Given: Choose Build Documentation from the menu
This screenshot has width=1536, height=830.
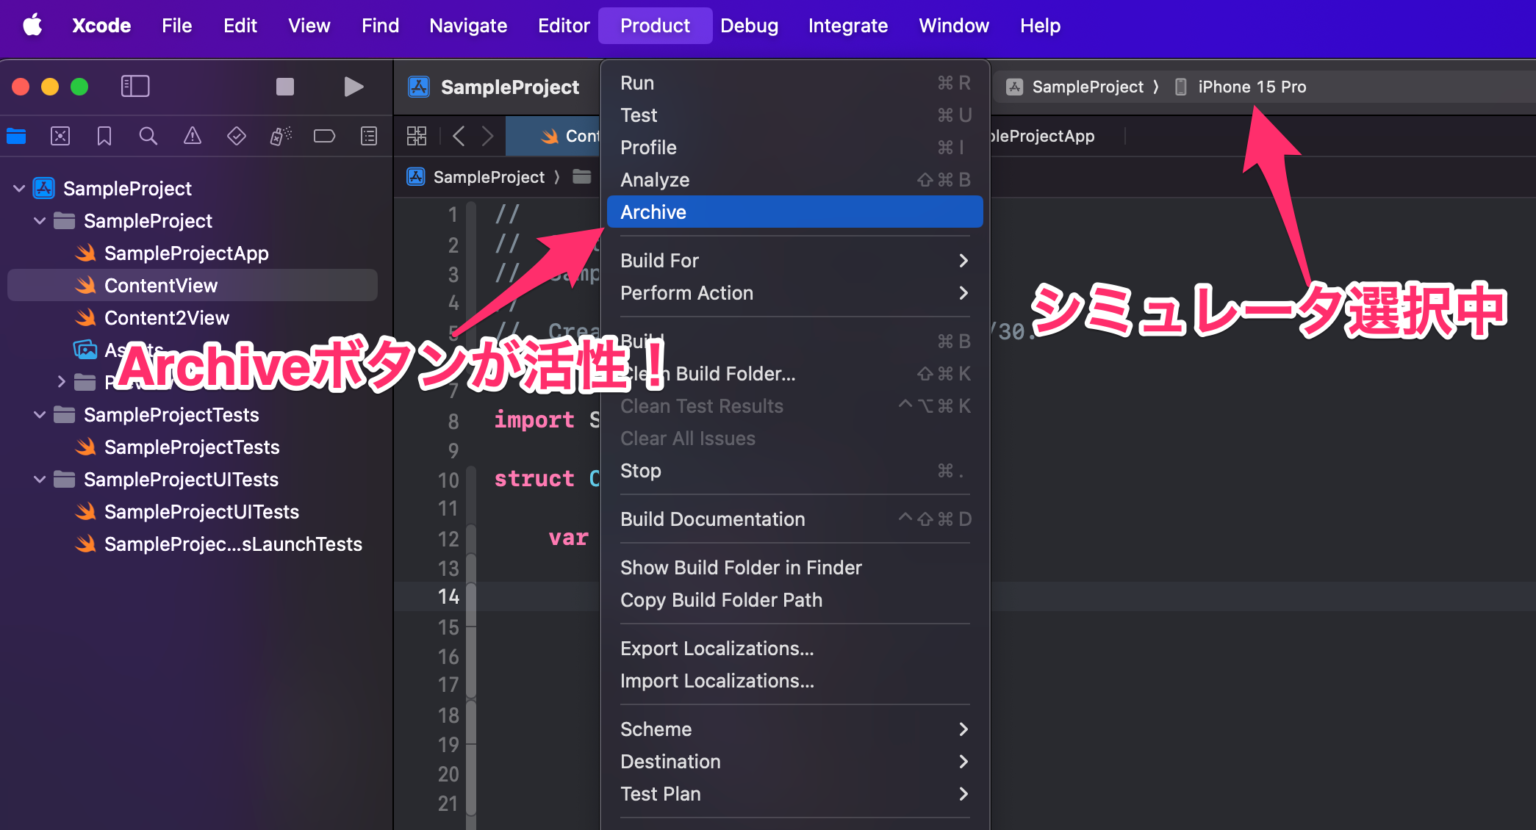Looking at the screenshot, I should tap(712, 519).
